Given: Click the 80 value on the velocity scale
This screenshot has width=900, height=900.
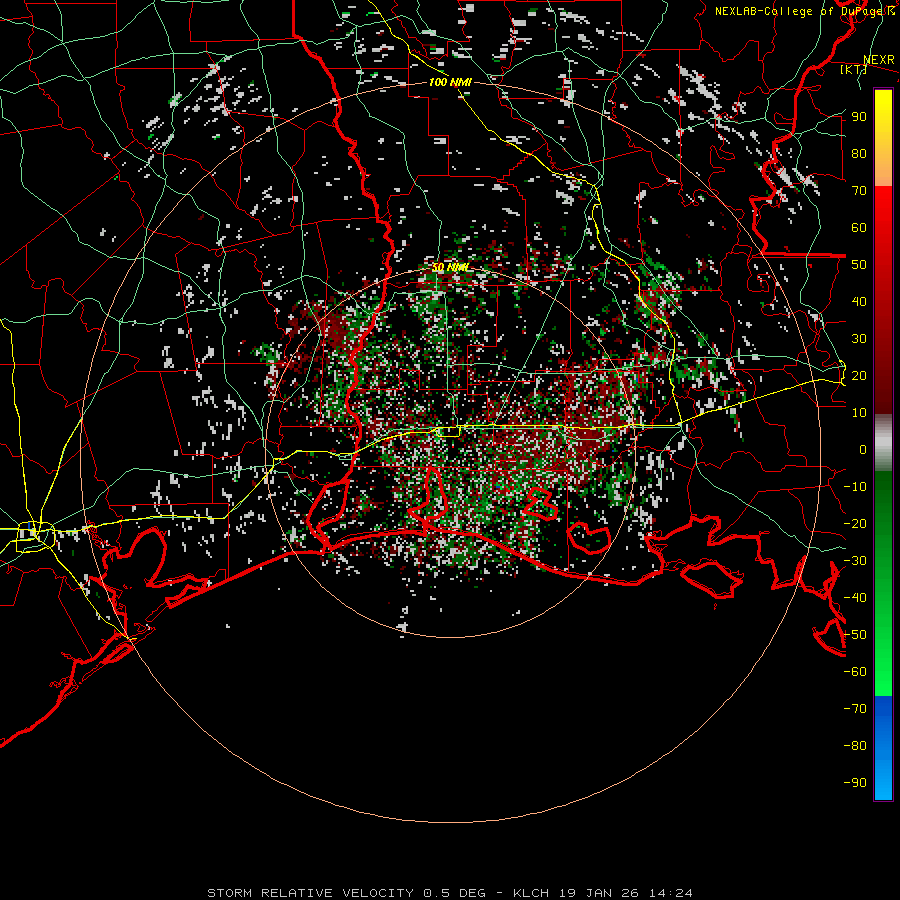Looking at the screenshot, I should click(859, 153).
